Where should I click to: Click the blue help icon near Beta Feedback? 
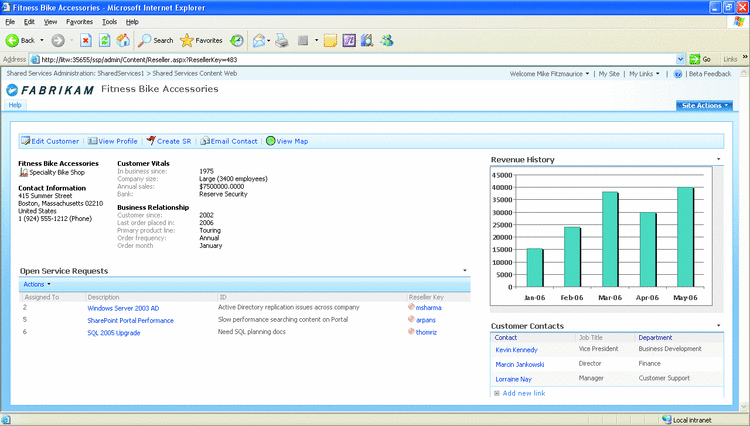[x=678, y=74]
